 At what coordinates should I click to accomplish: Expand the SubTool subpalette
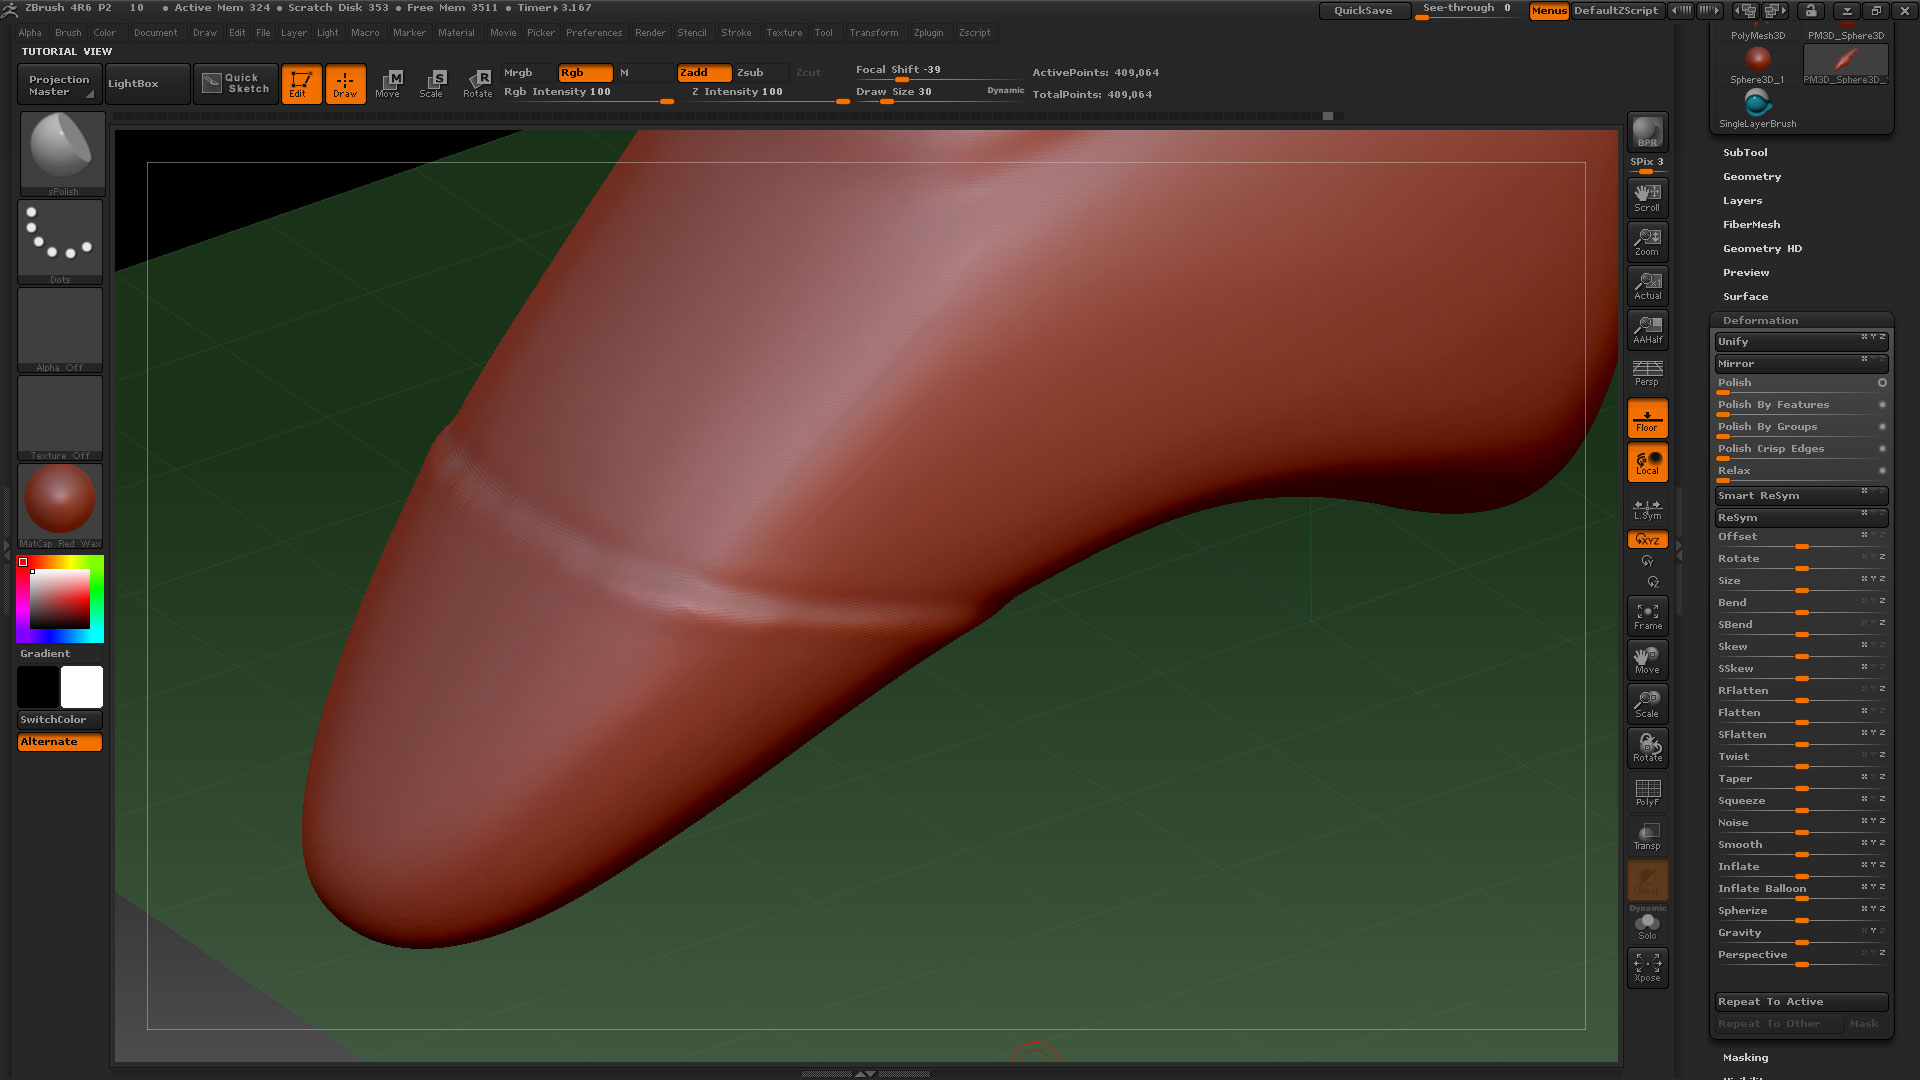[x=1745, y=153]
